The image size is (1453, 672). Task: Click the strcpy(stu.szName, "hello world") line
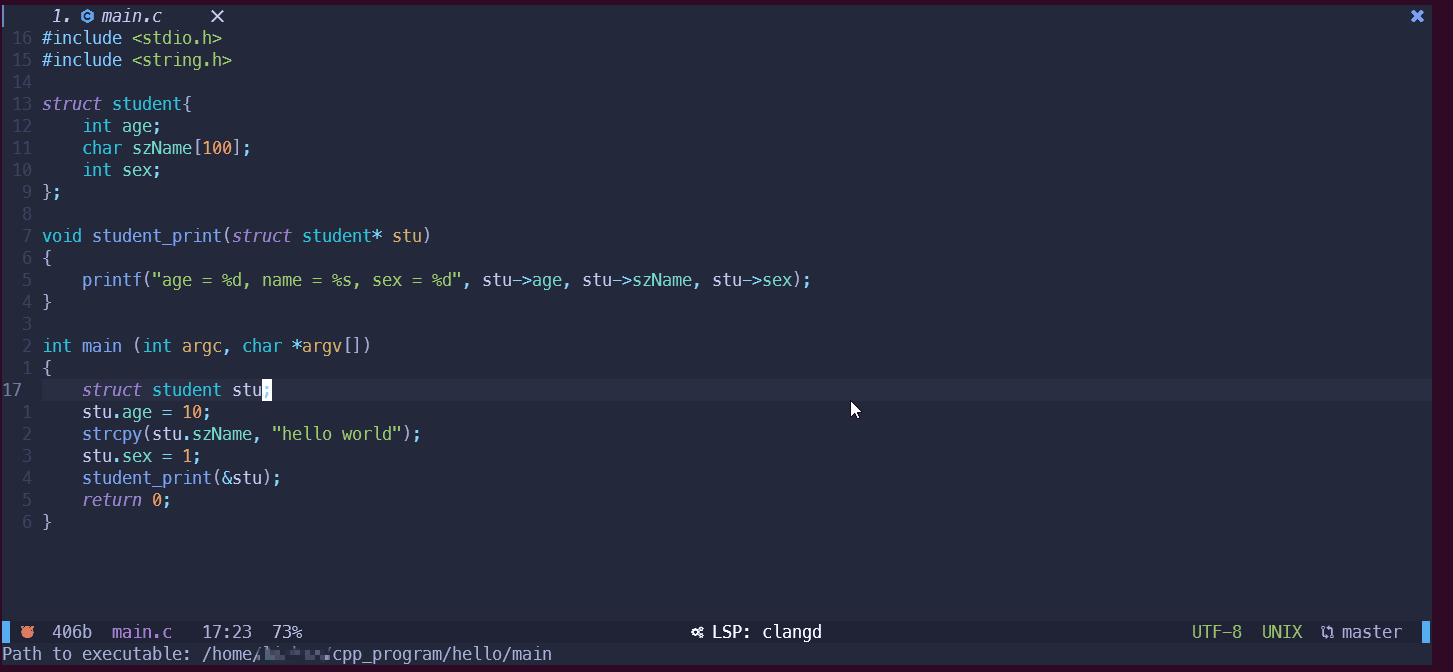coord(252,434)
